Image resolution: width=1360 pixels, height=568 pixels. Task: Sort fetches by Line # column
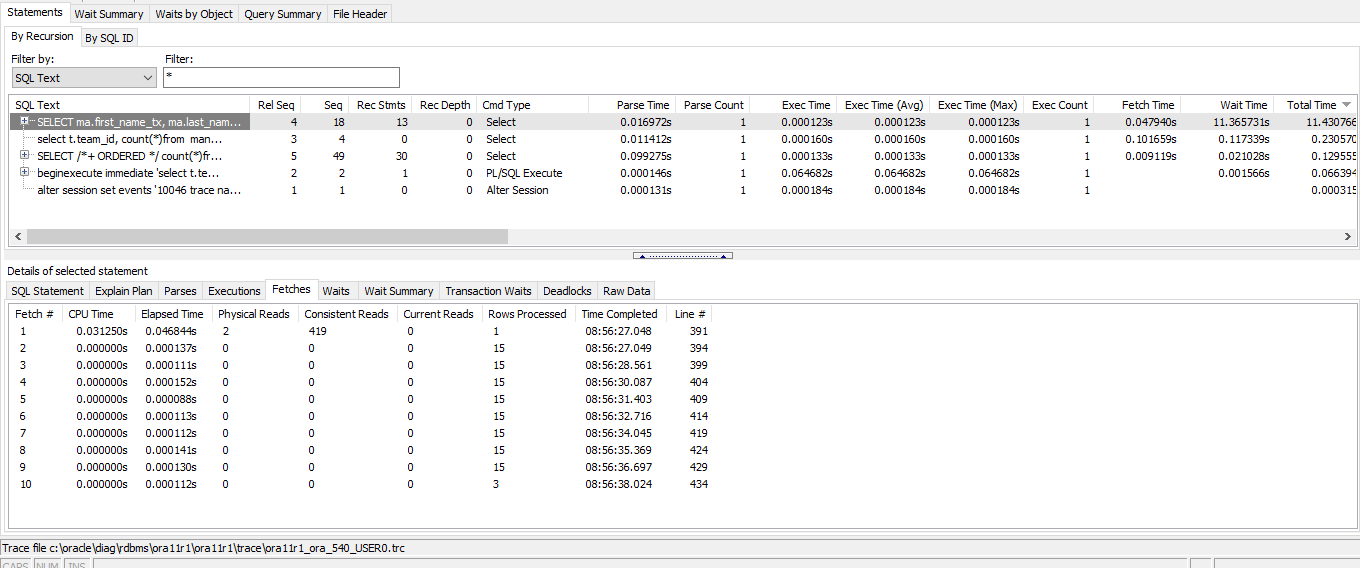(690, 314)
